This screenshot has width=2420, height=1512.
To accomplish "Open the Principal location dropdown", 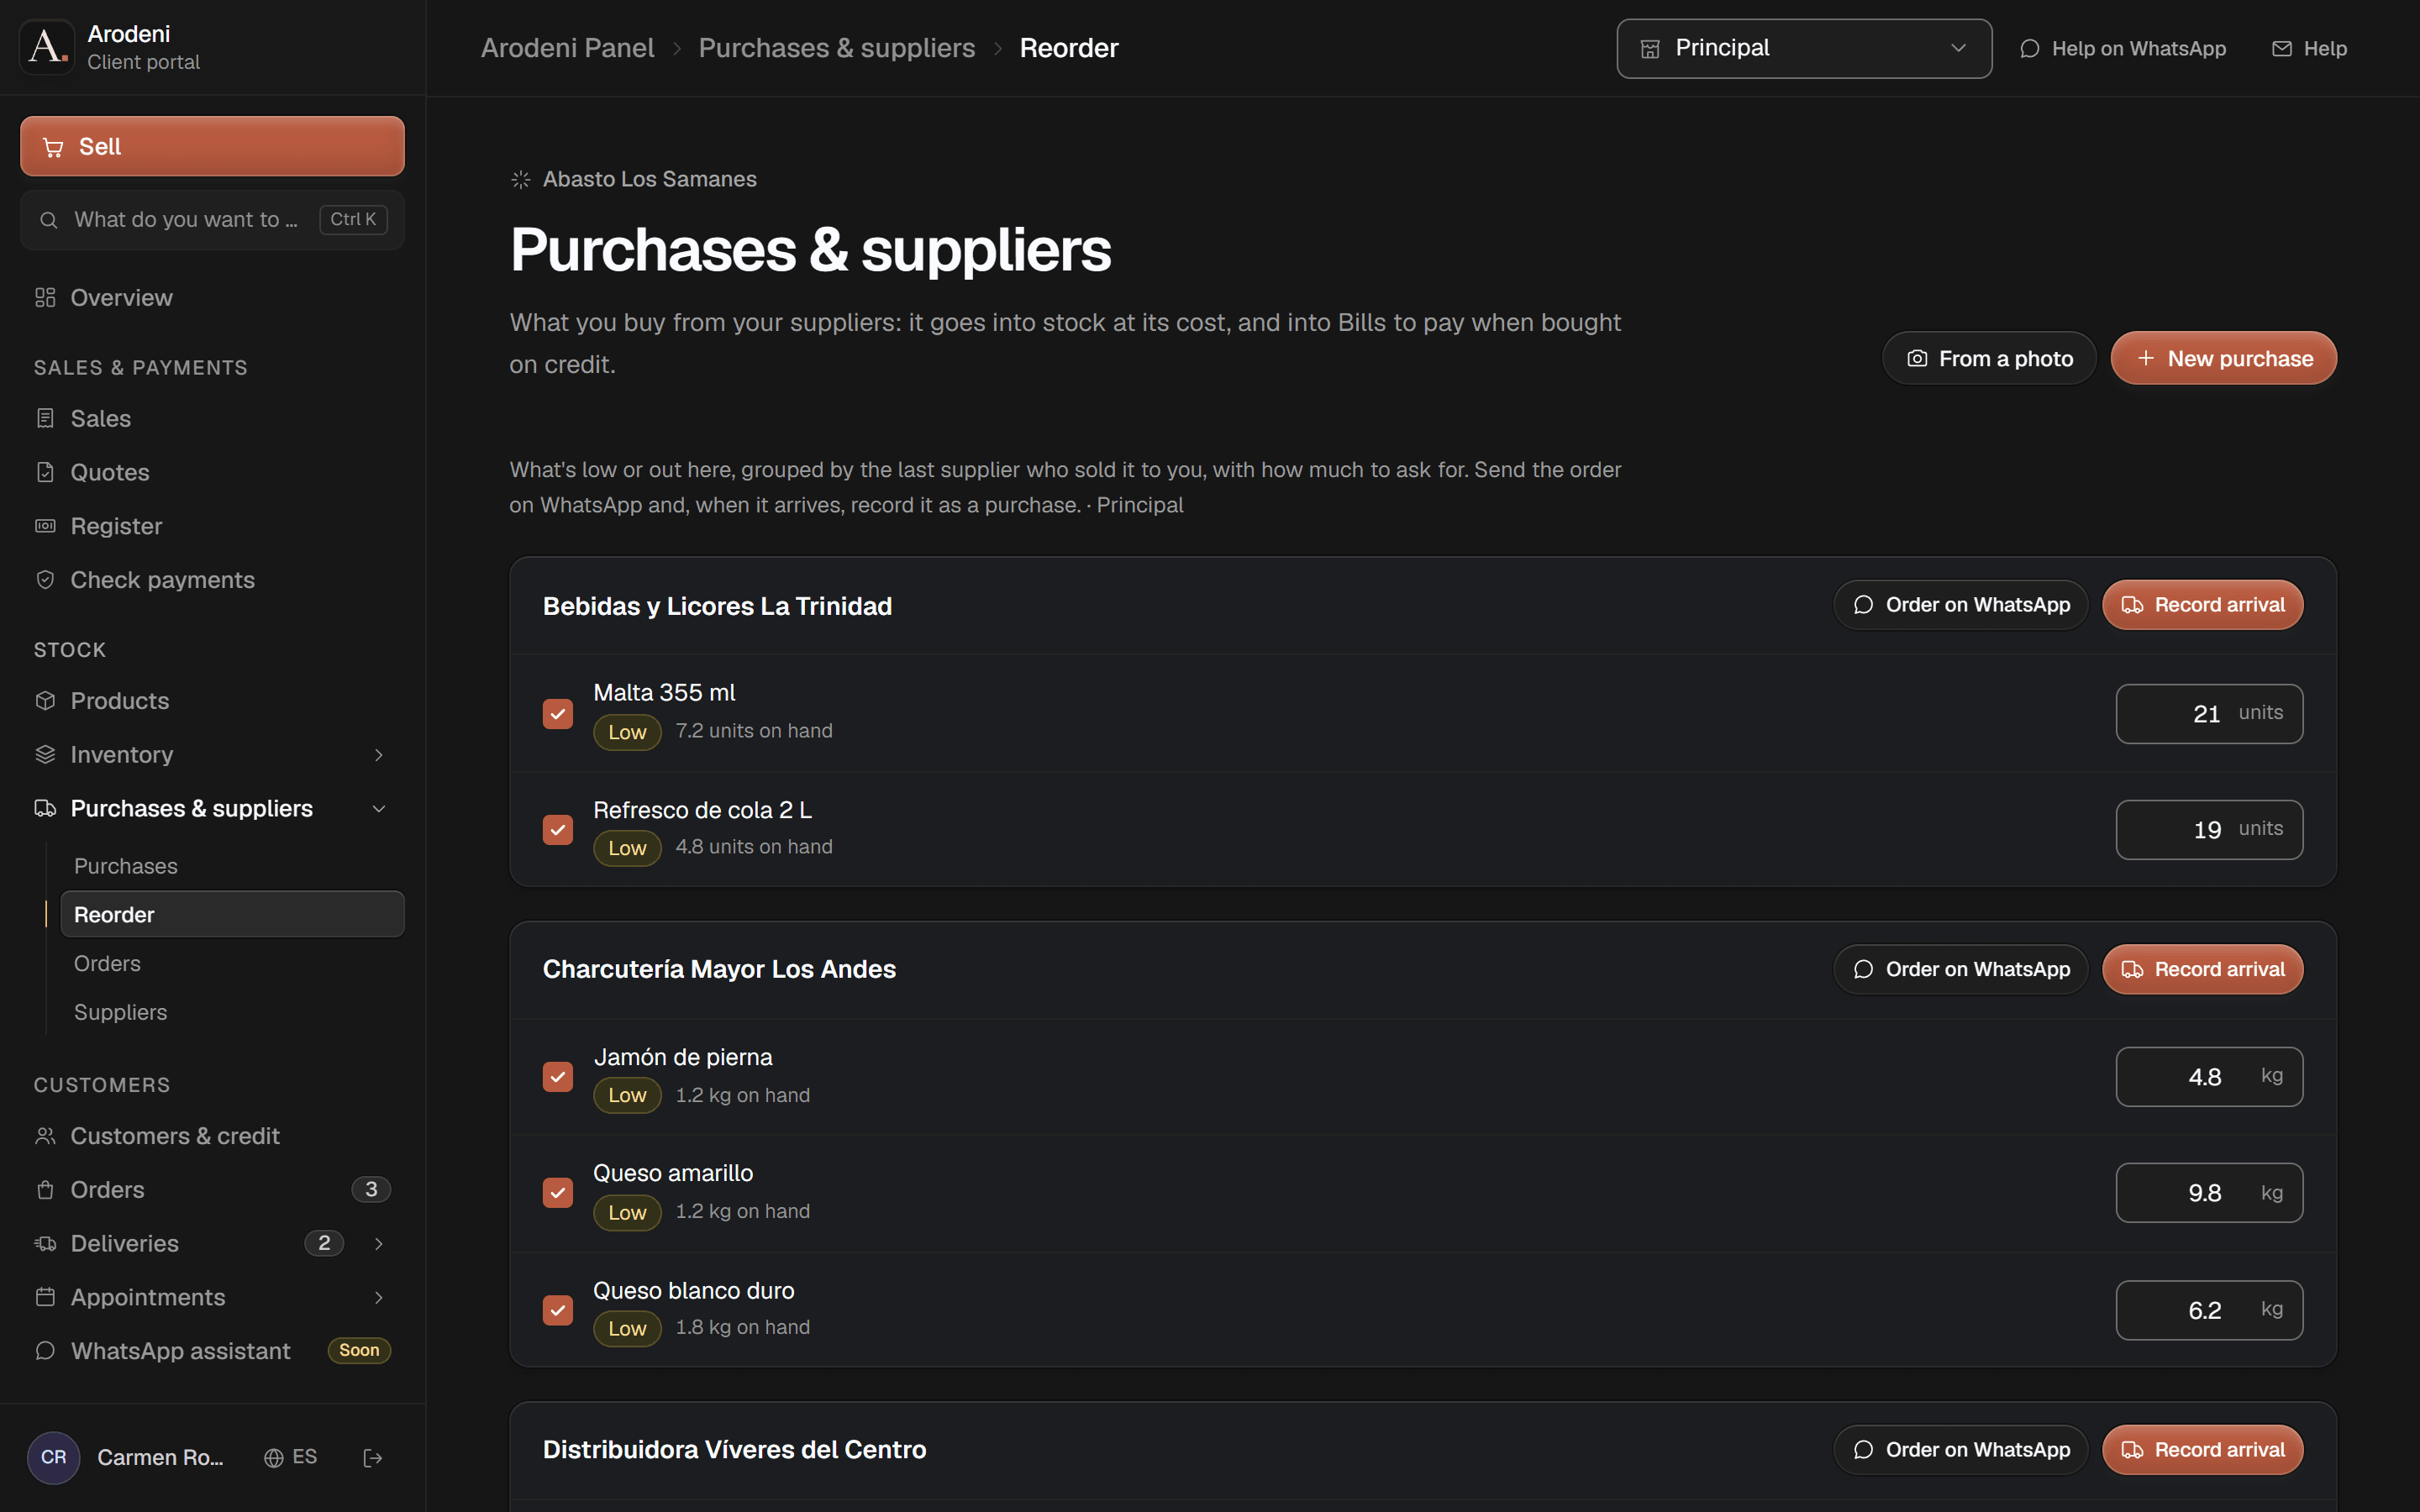I will 1804,48.
